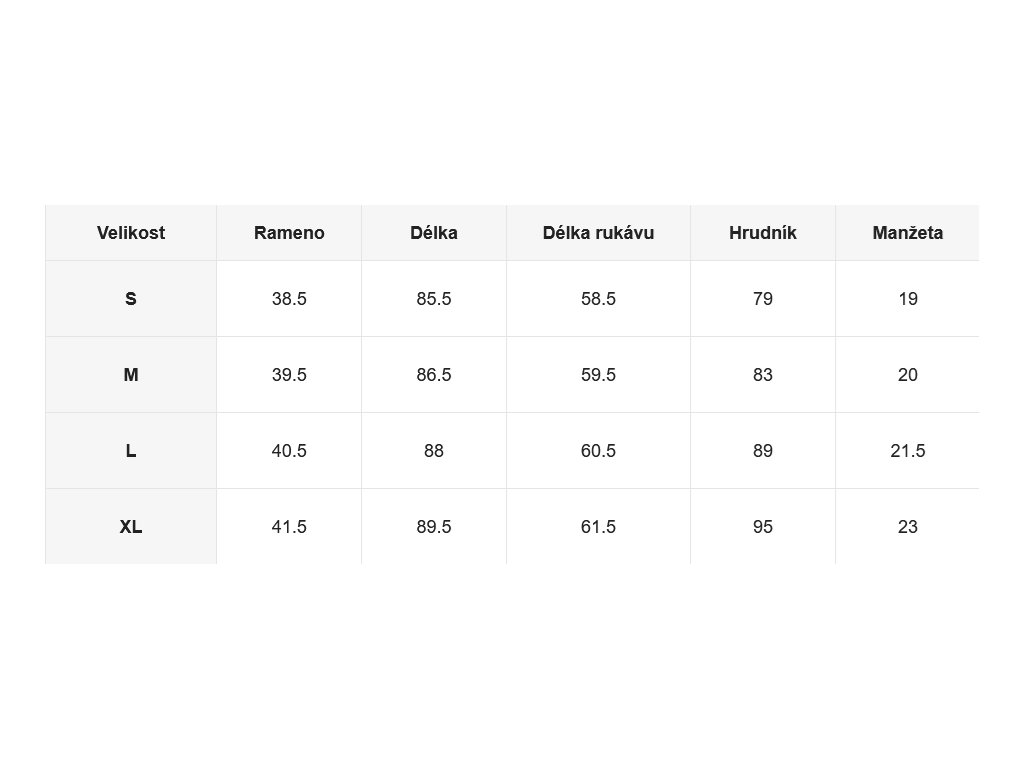1024x768 pixels.
Task: Click the 60.5 sleeve length cell
Action: (x=598, y=451)
